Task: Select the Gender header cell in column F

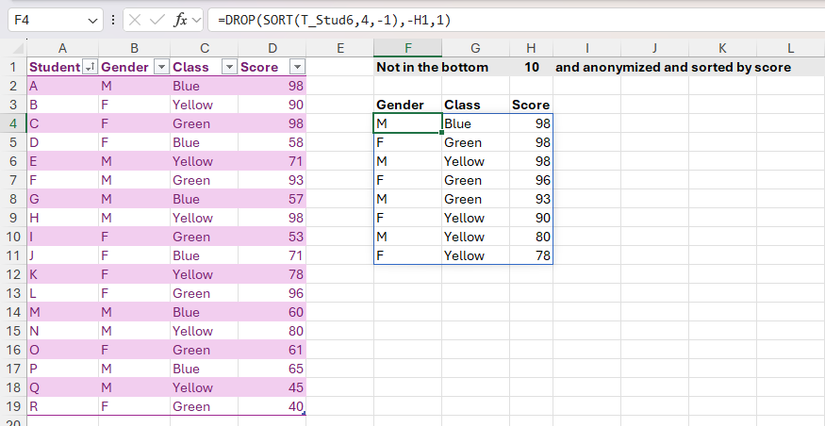Action: coord(407,105)
